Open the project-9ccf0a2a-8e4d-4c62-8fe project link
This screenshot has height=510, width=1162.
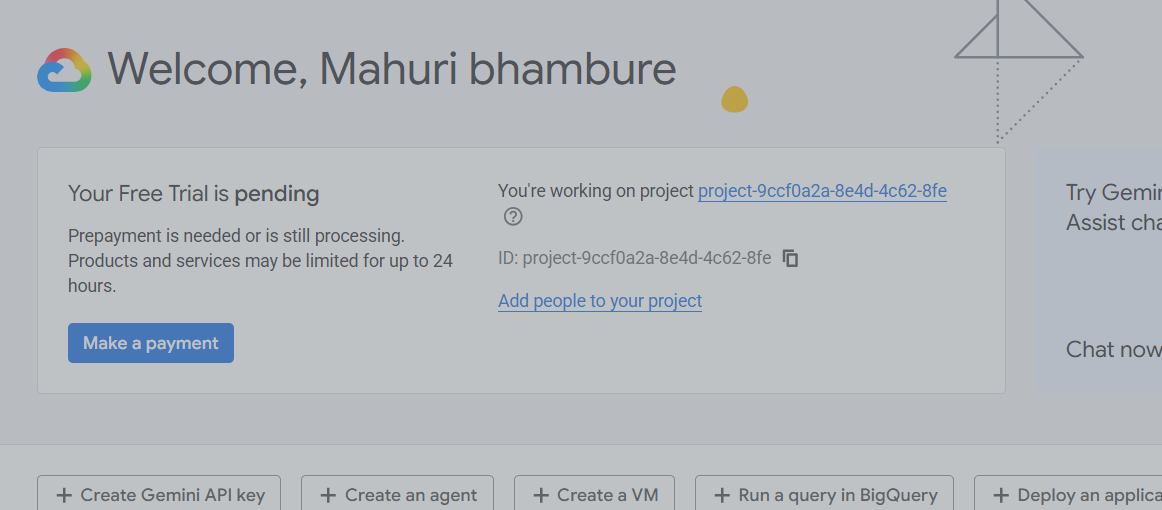822,191
